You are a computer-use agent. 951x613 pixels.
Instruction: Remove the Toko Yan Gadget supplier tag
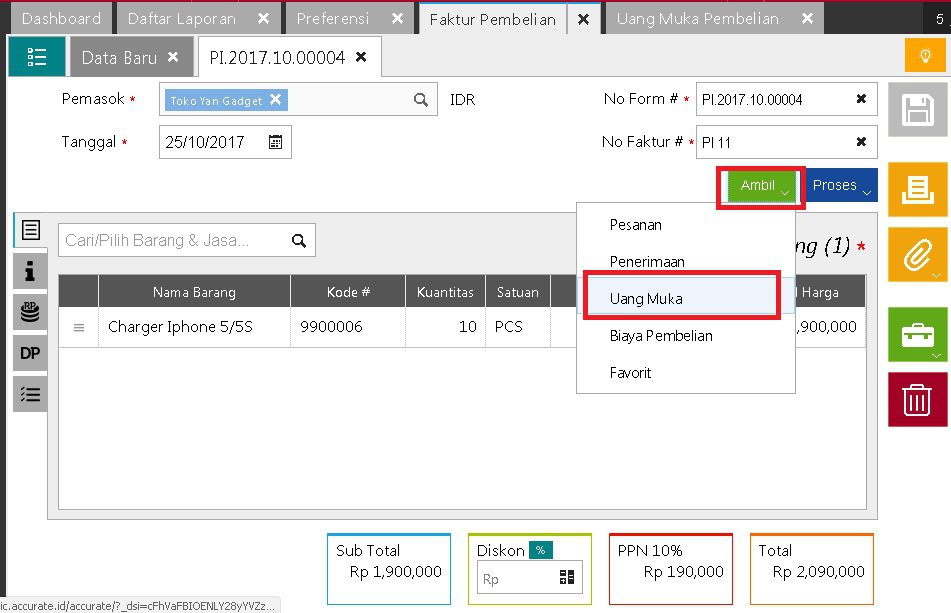pos(276,100)
